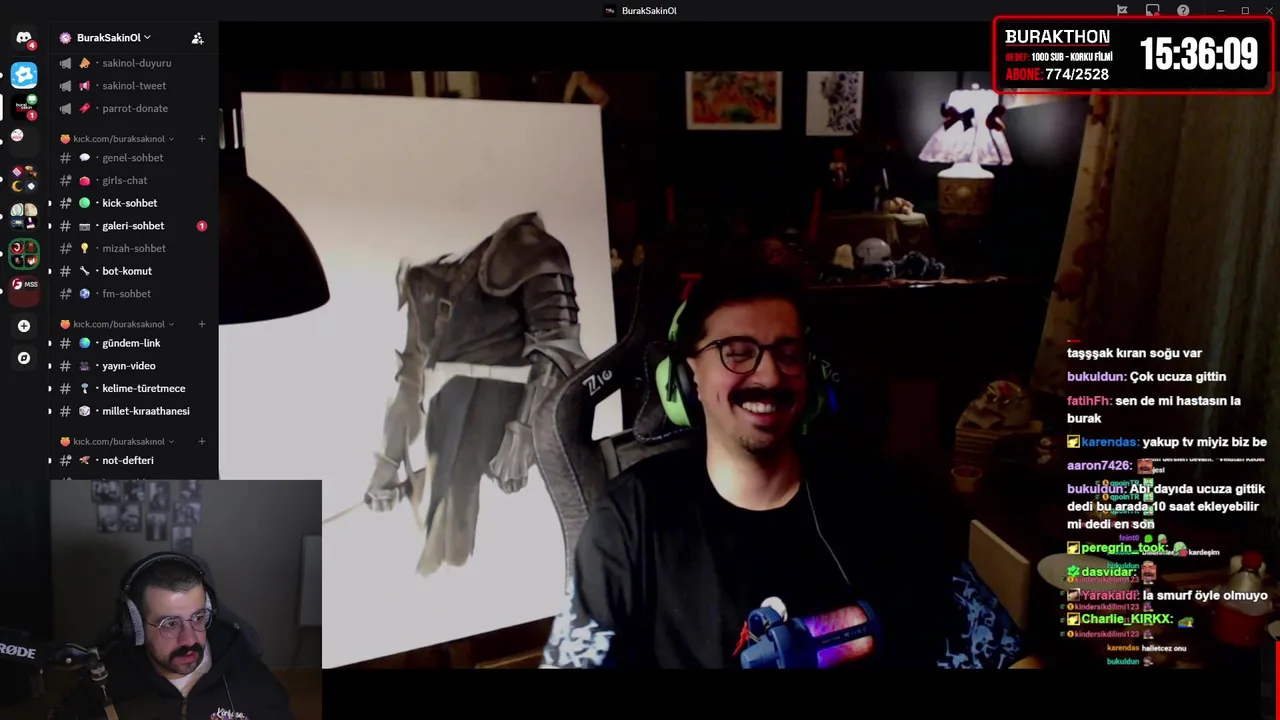Viewport: 1280px width, 720px height.
Task: Open the help question mark icon
Action: tap(1183, 11)
